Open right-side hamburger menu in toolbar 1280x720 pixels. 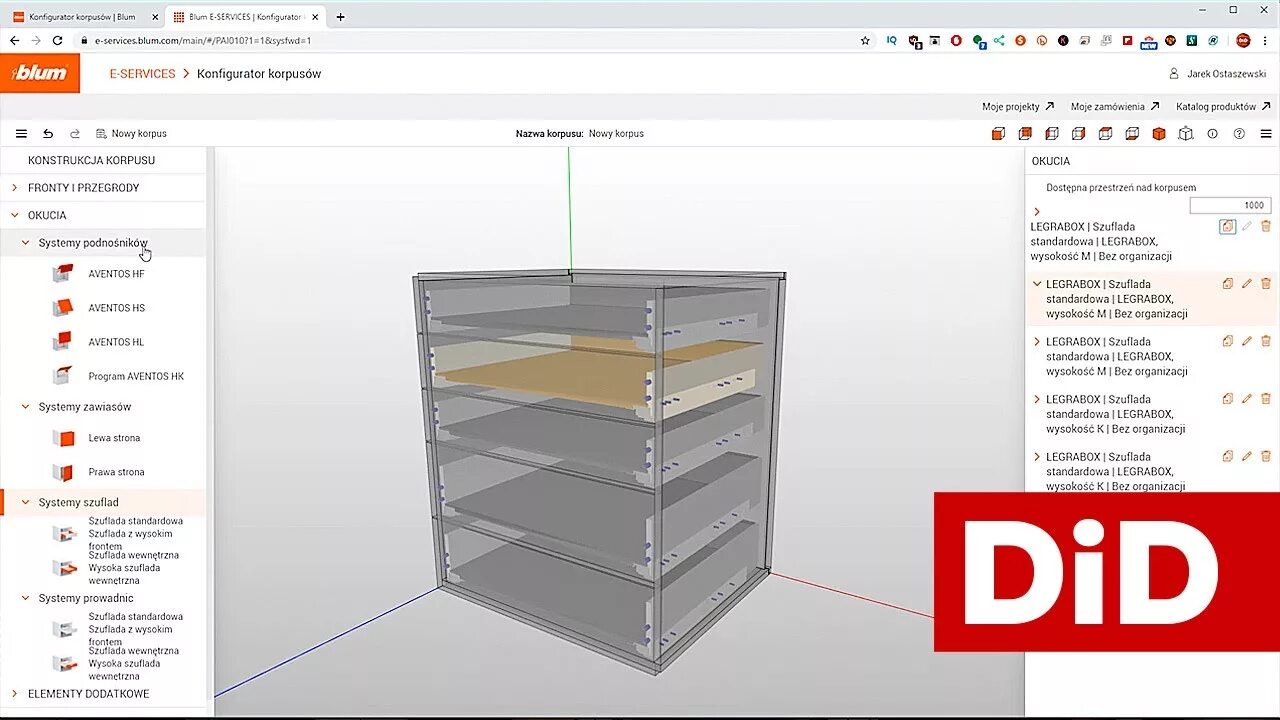(1266, 133)
